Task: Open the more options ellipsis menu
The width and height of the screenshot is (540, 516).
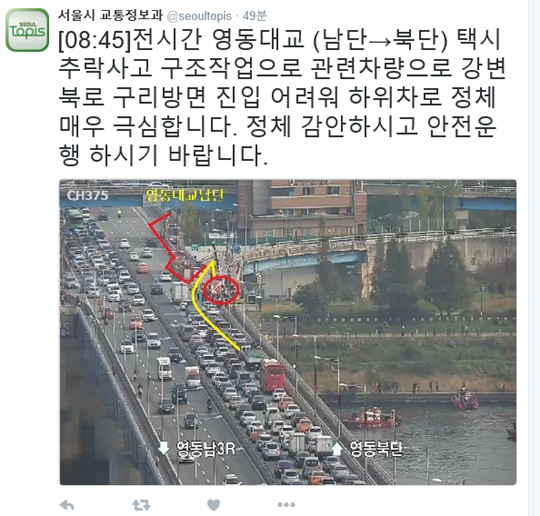Action: tap(286, 505)
